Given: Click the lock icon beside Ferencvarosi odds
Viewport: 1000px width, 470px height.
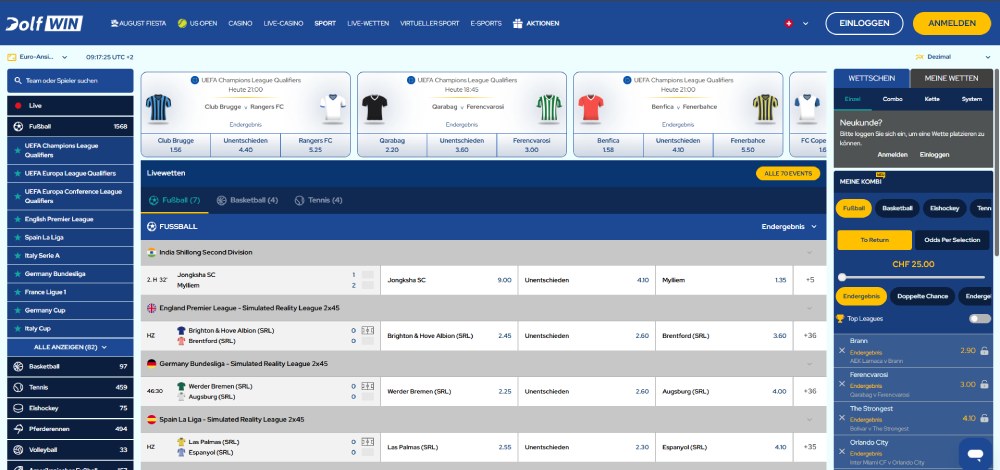Looking at the screenshot, I should [984, 384].
